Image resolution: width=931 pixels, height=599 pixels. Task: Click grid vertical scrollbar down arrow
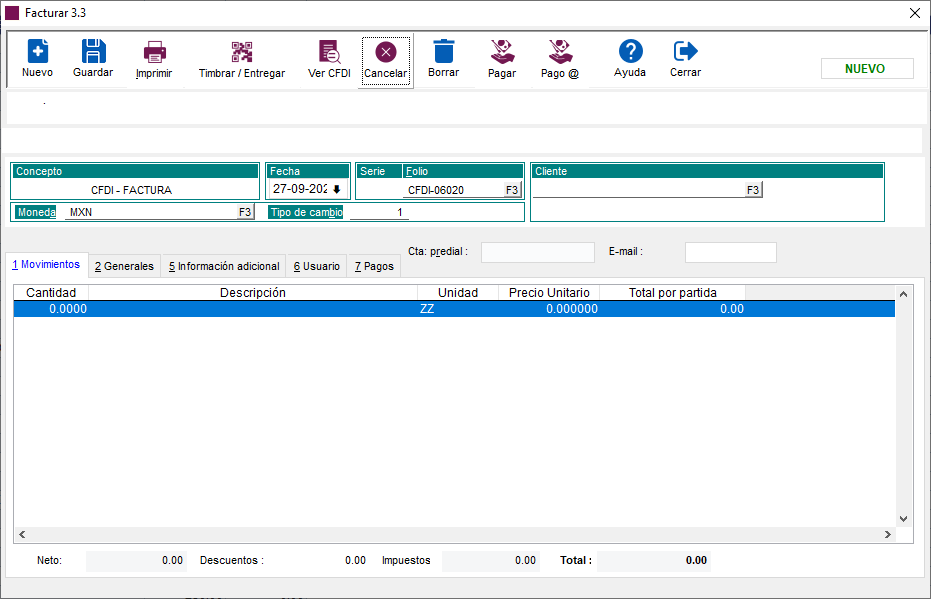[903, 519]
